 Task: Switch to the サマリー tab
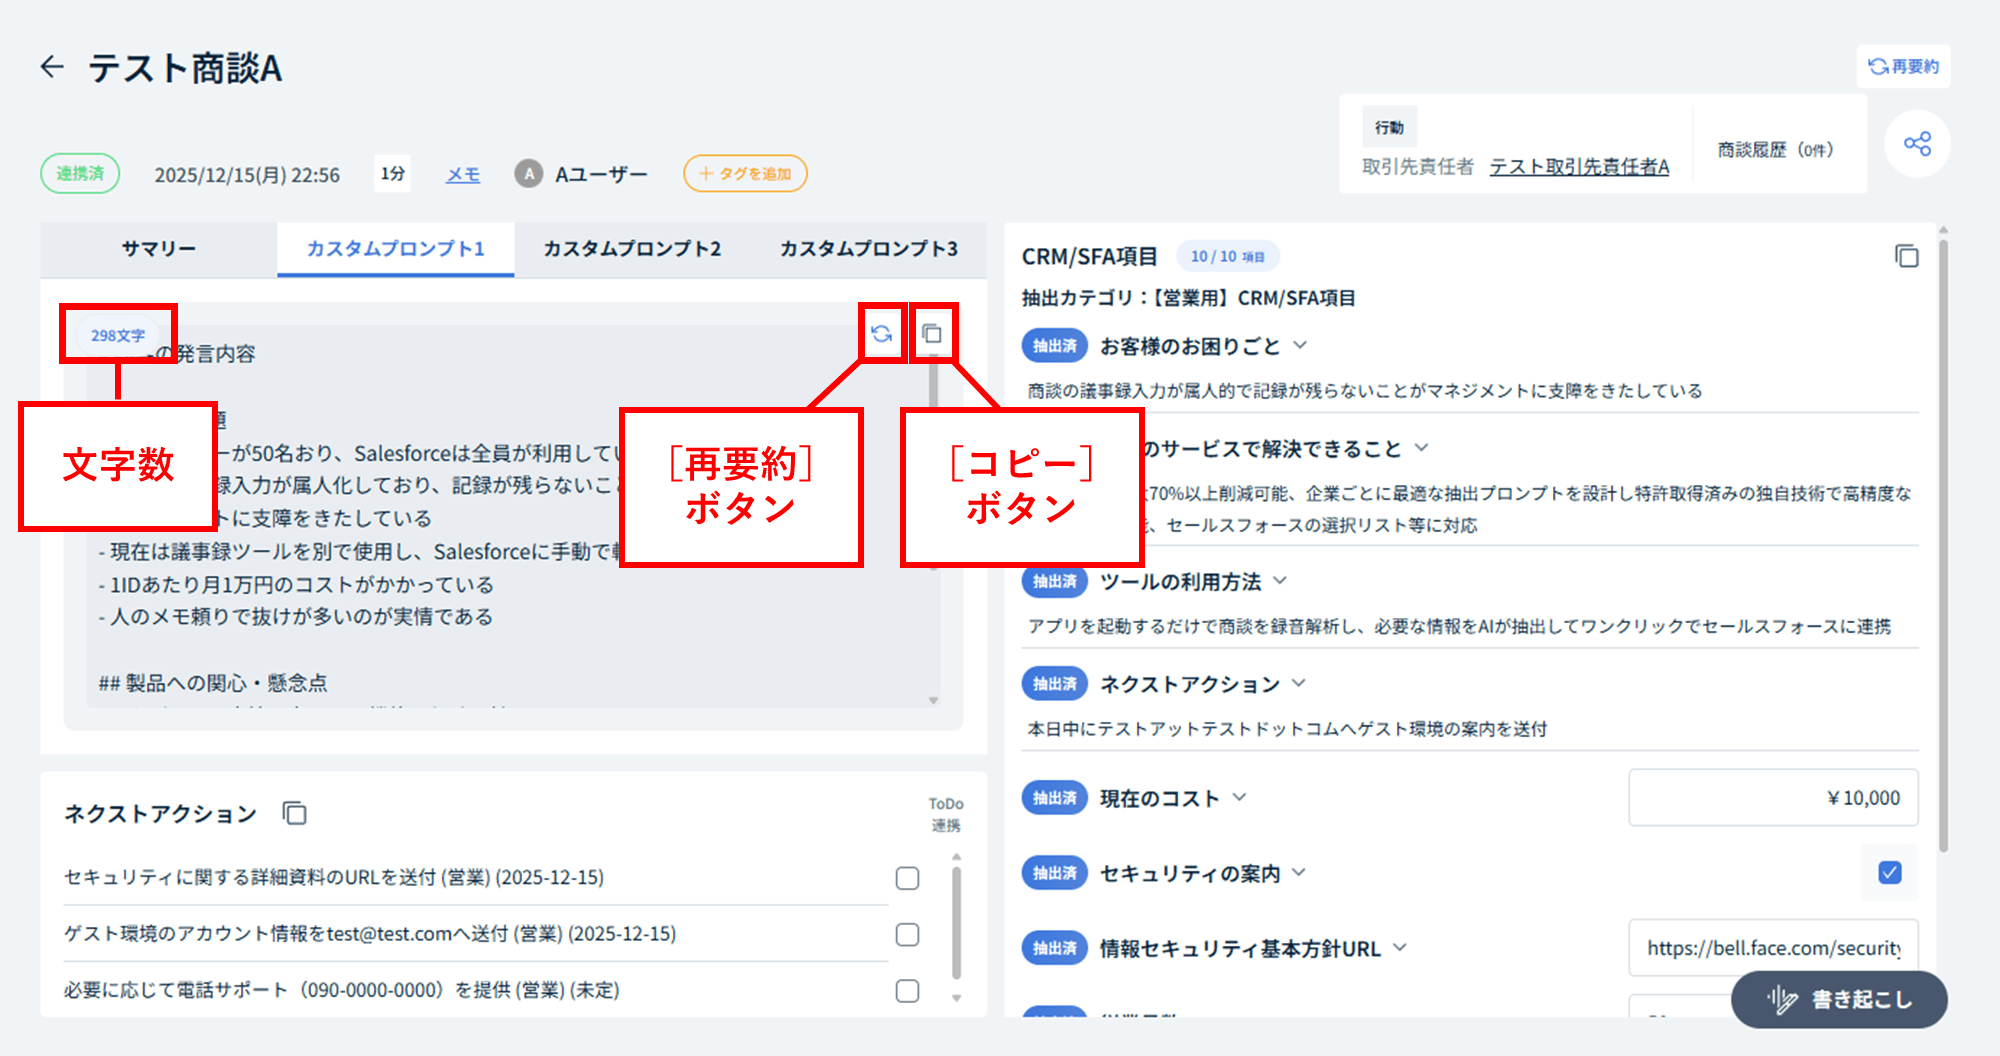(x=159, y=249)
